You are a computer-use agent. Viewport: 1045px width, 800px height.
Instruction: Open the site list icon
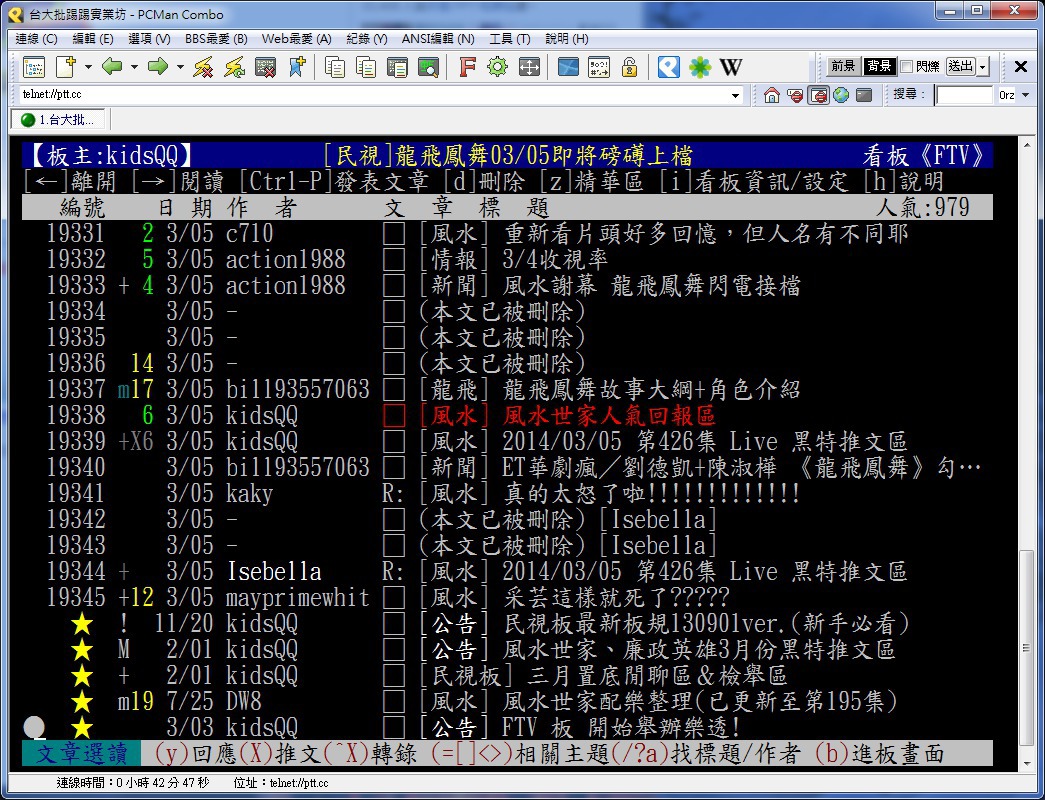point(33,67)
